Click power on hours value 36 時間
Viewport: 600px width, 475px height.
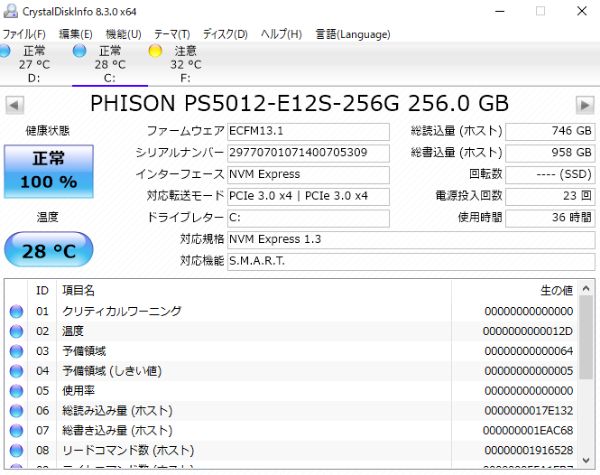[x=550, y=218]
